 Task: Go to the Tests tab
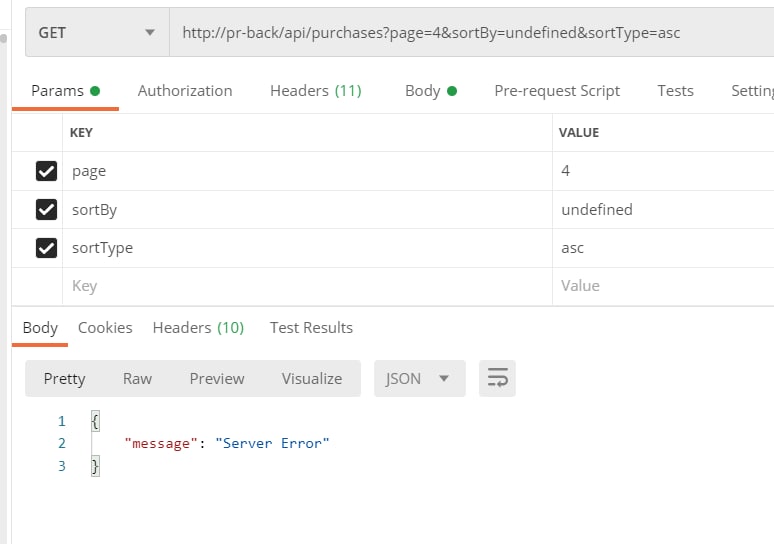(675, 91)
